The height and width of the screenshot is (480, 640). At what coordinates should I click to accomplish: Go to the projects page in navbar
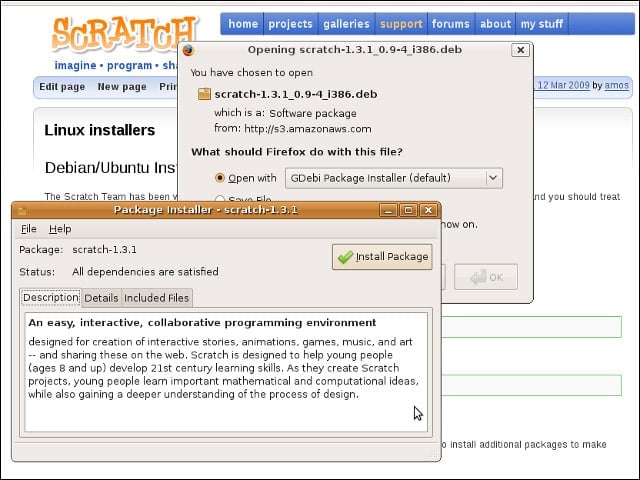[290, 24]
